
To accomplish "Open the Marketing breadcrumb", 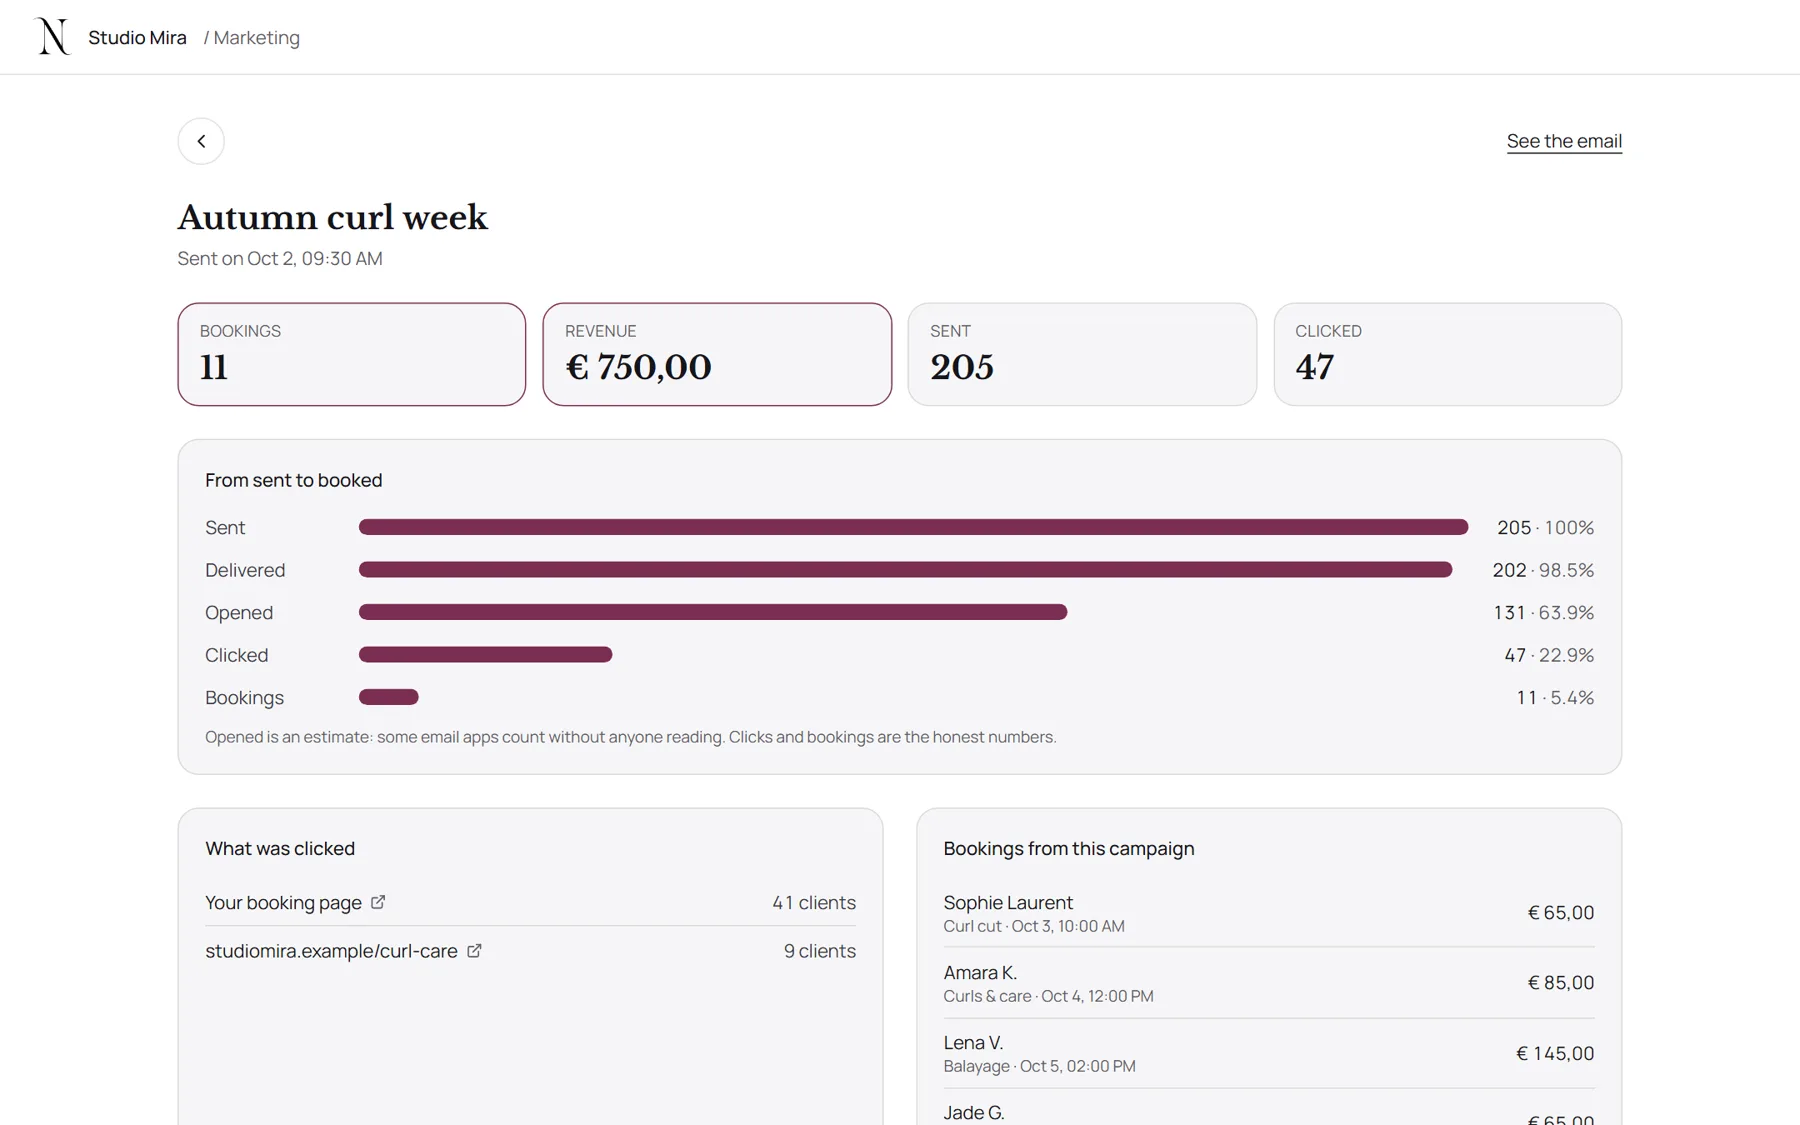I will [x=256, y=37].
